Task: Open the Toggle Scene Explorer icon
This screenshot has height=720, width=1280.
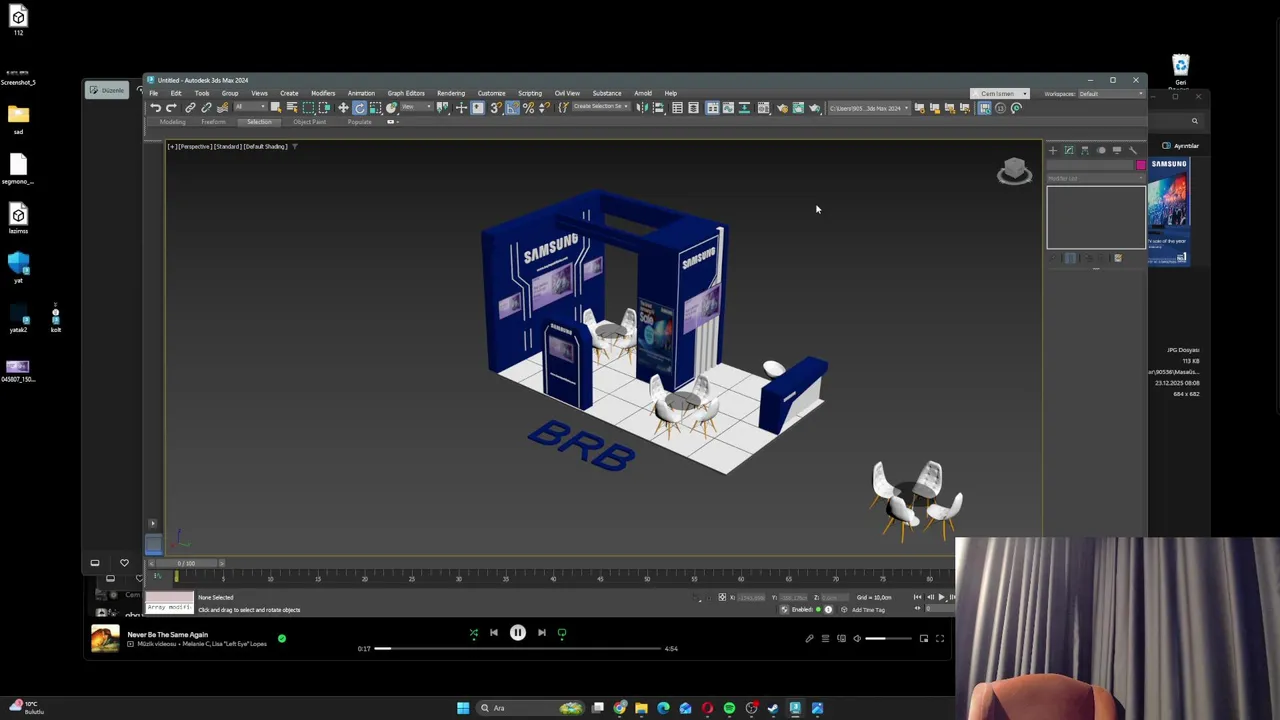Action: 677,108
